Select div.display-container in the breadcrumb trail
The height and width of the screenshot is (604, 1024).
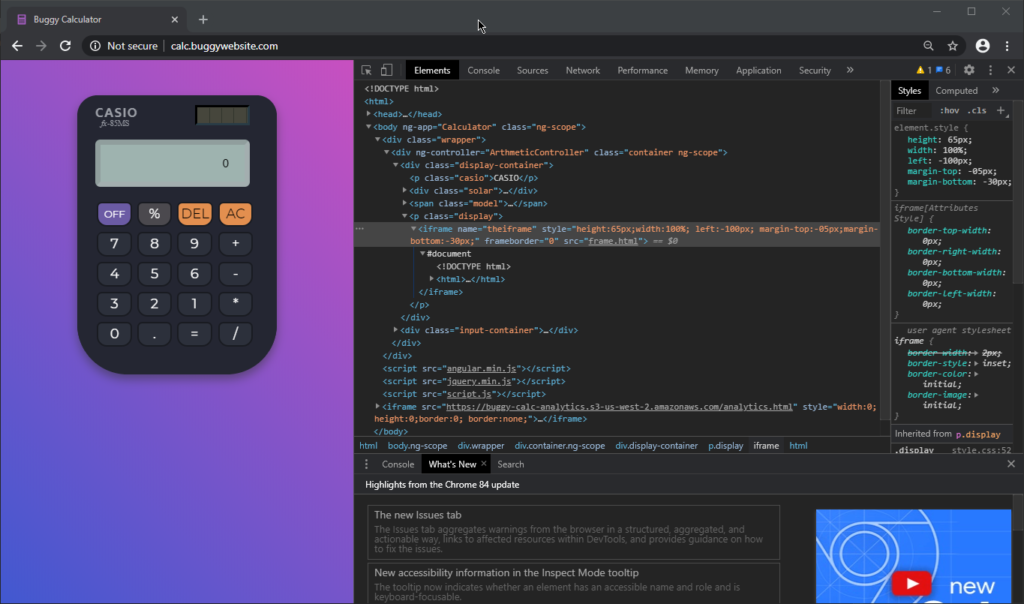pyautogui.click(x=656, y=445)
